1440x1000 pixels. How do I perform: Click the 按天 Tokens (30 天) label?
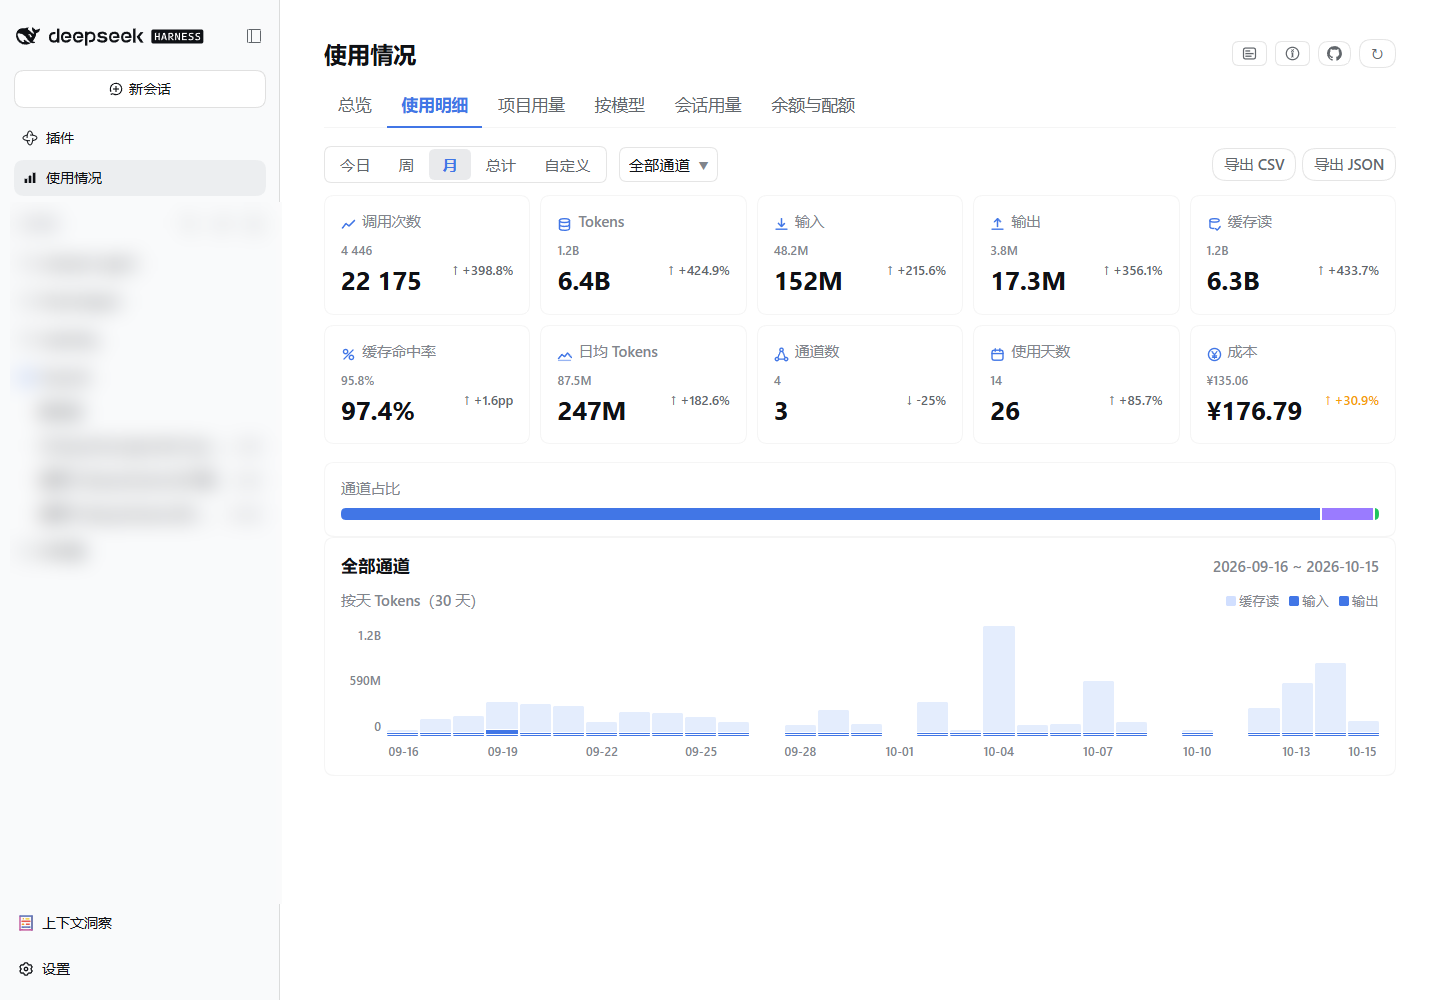pyautogui.click(x=408, y=601)
